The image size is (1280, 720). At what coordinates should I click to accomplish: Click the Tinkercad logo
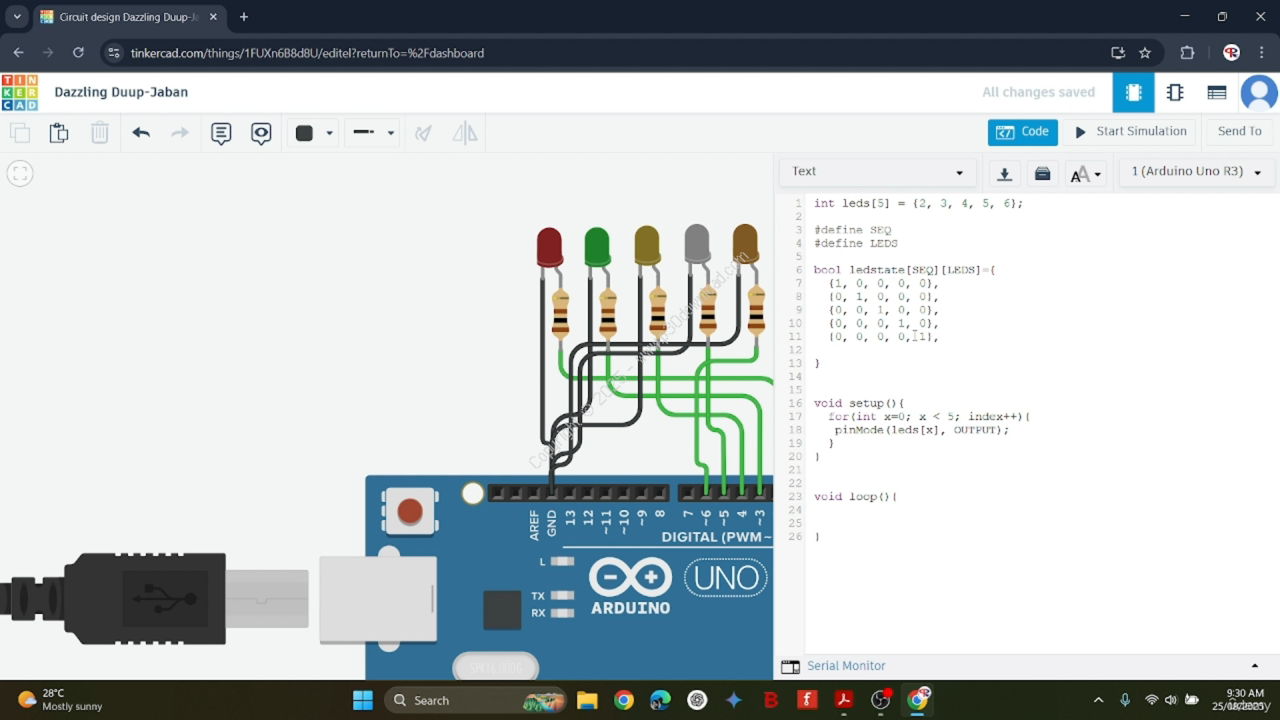20,92
